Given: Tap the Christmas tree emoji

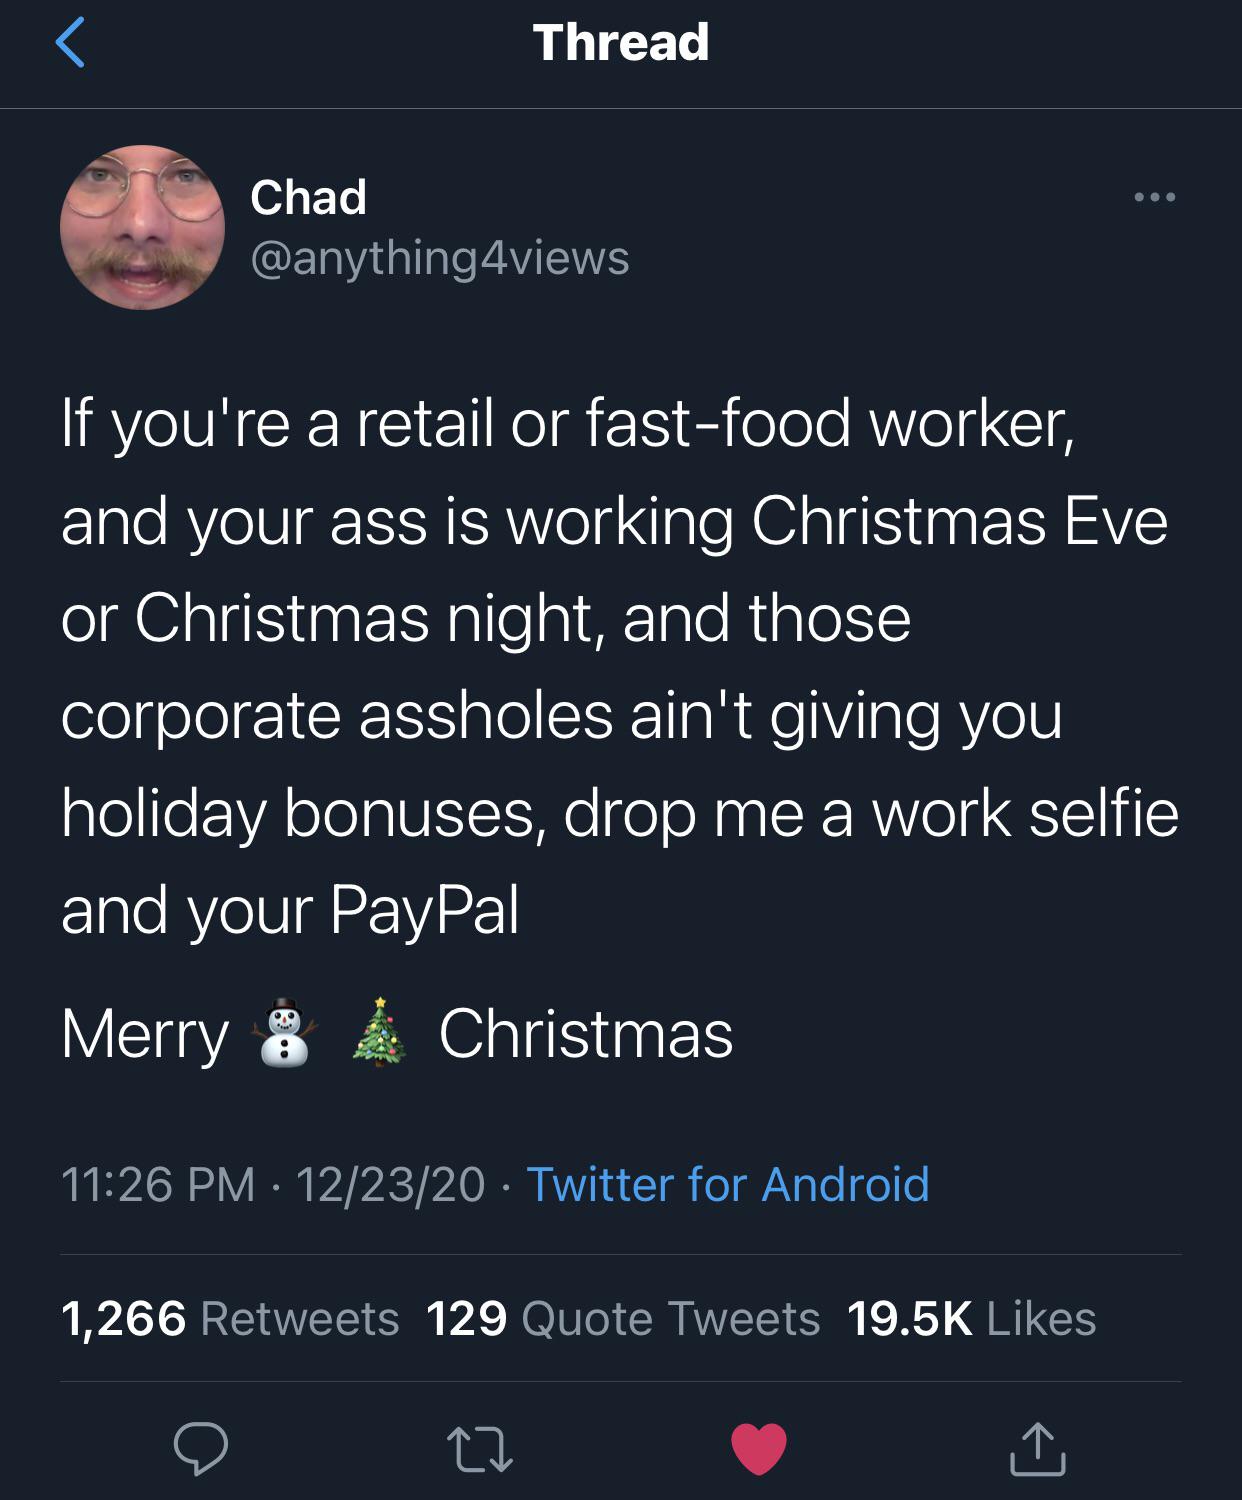Looking at the screenshot, I should tap(380, 1033).
